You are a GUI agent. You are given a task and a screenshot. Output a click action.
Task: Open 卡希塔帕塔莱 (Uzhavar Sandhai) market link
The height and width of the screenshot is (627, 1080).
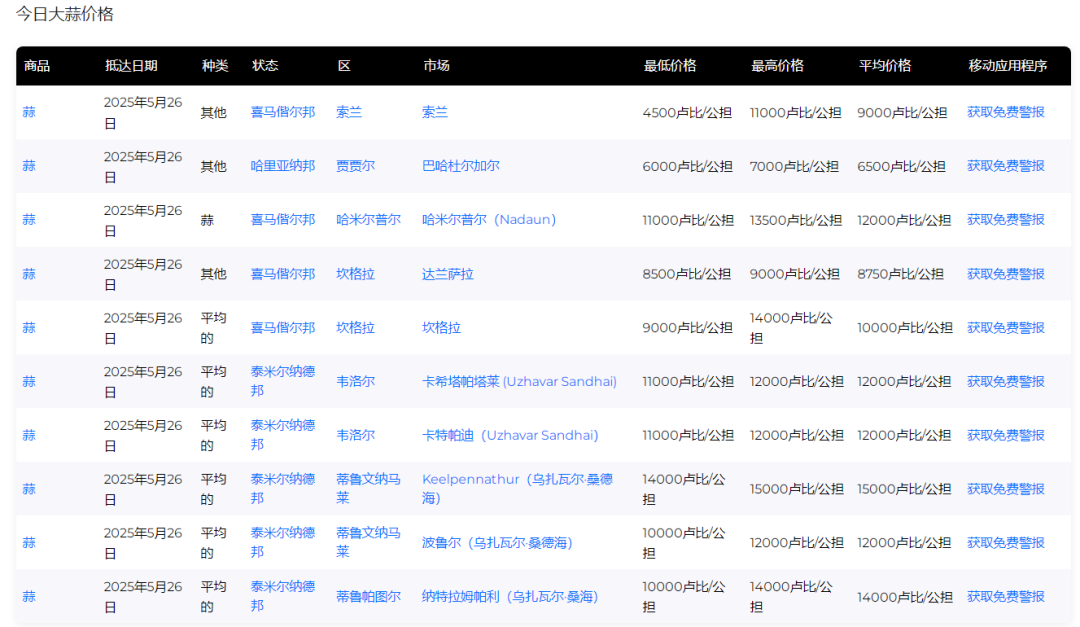[x=519, y=382]
